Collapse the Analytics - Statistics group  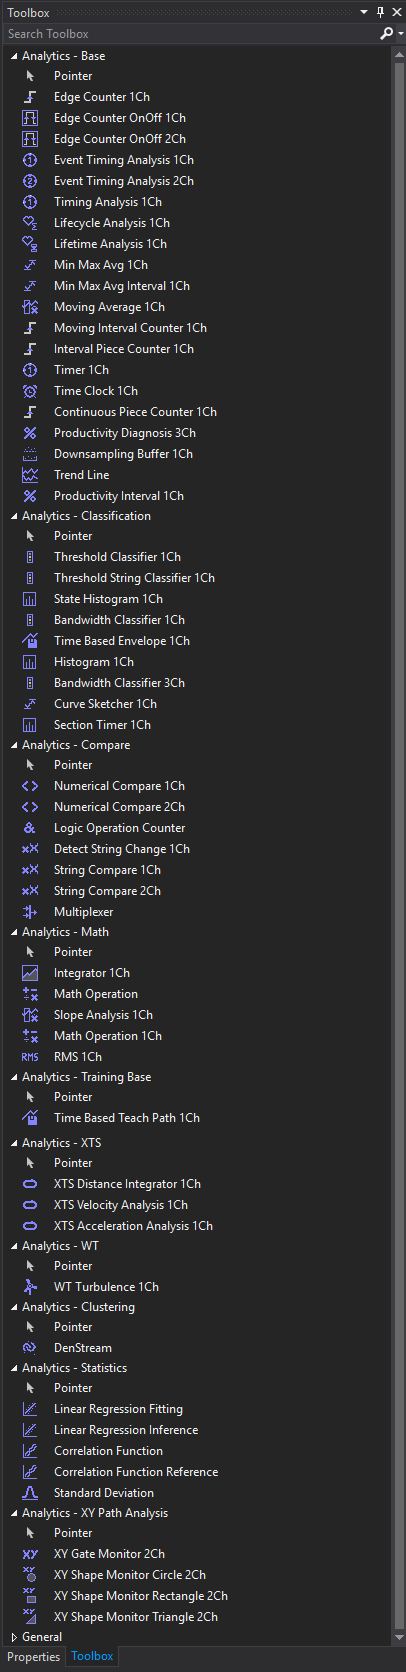[x=14, y=1368]
